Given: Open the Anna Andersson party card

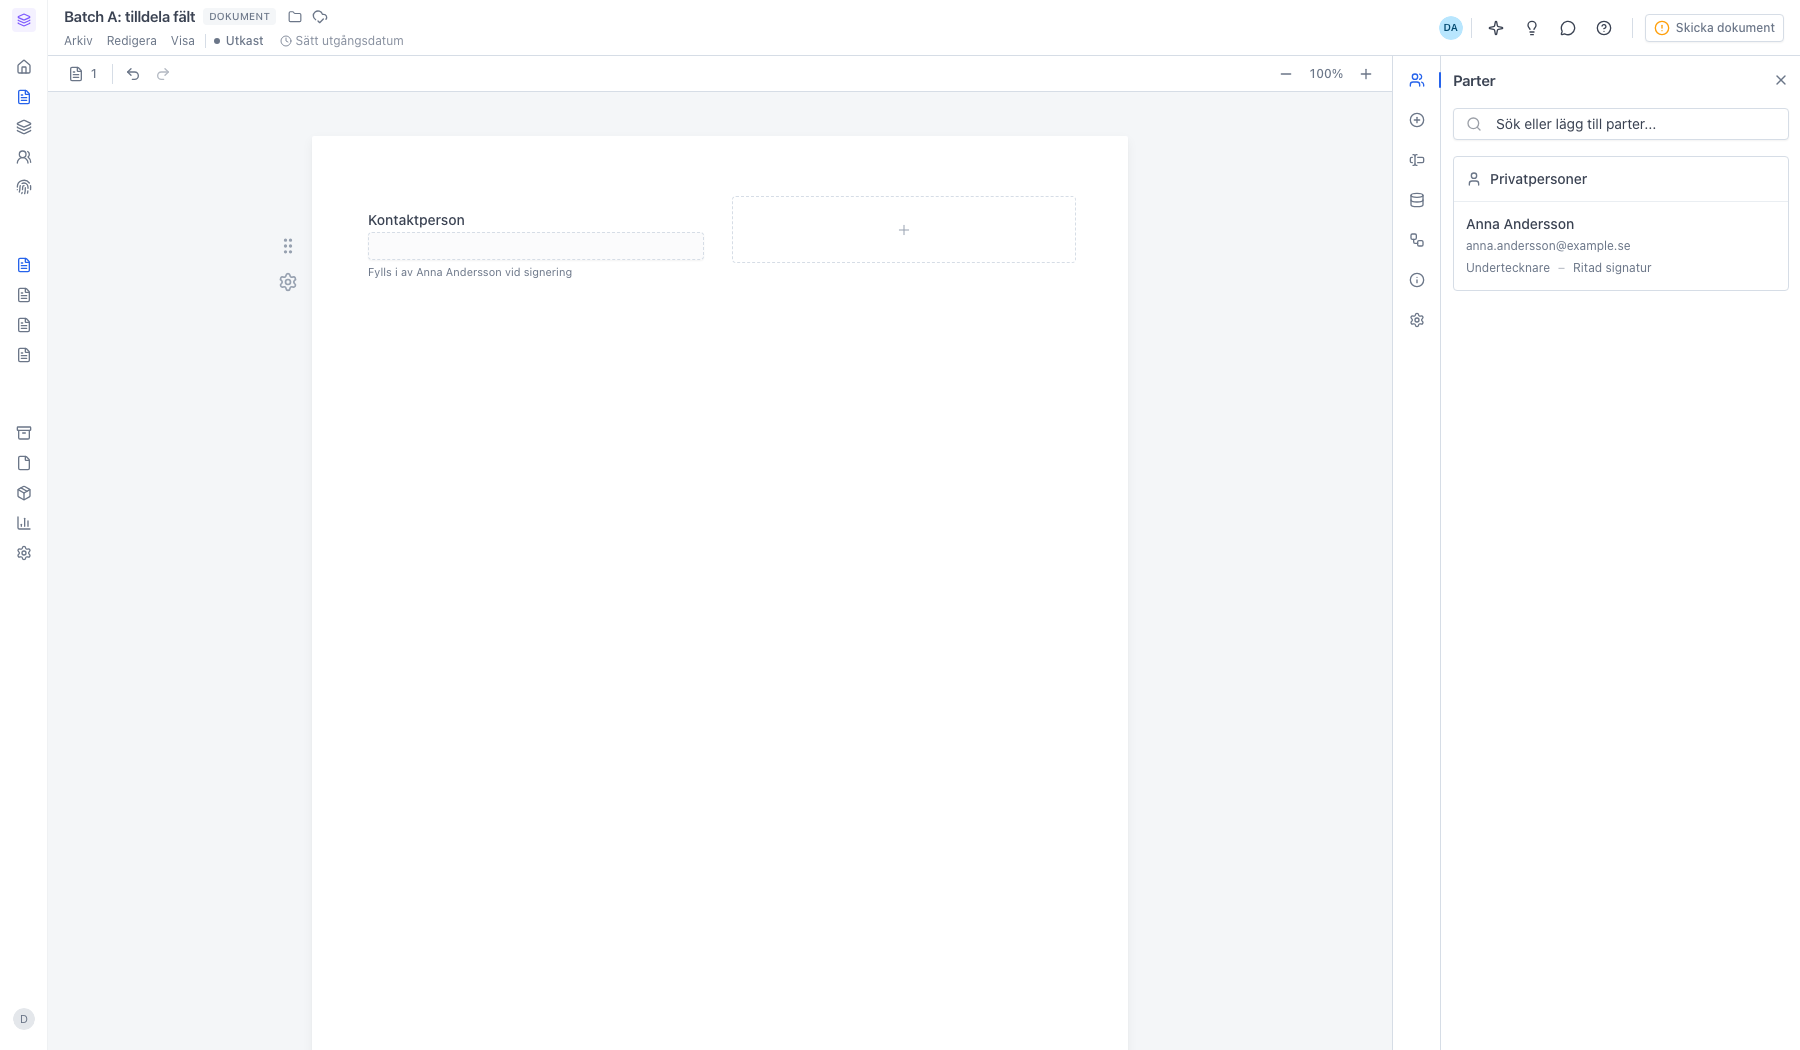Looking at the screenshot, I should point(1620,246).
